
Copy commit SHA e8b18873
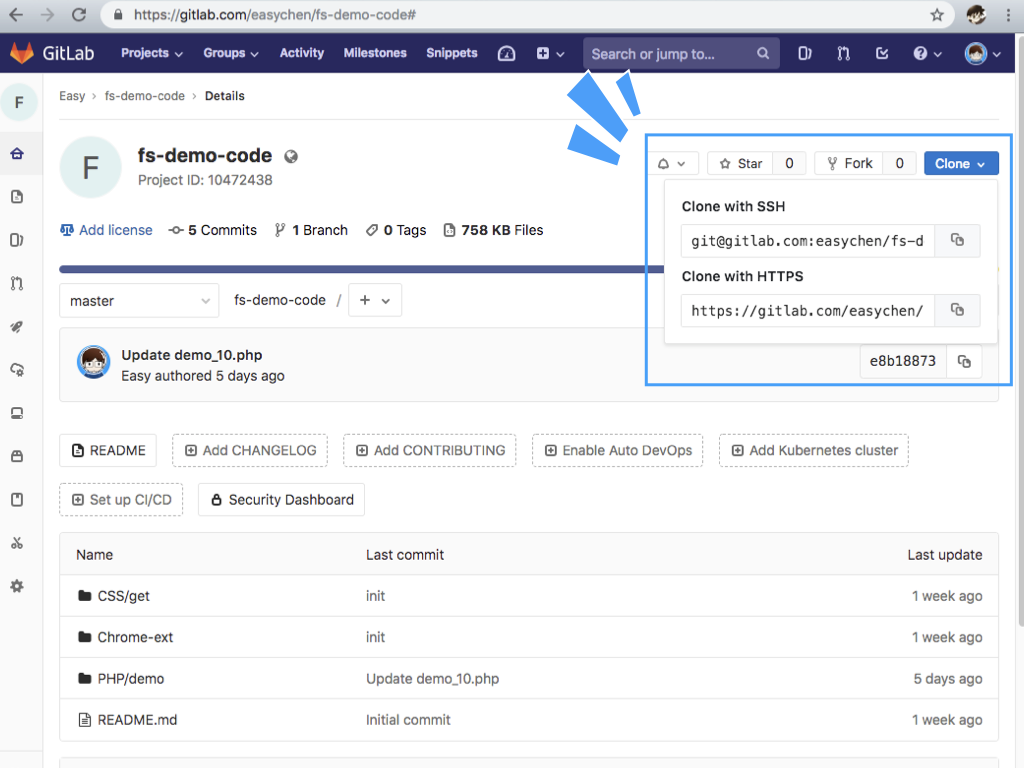click(964, 362)
